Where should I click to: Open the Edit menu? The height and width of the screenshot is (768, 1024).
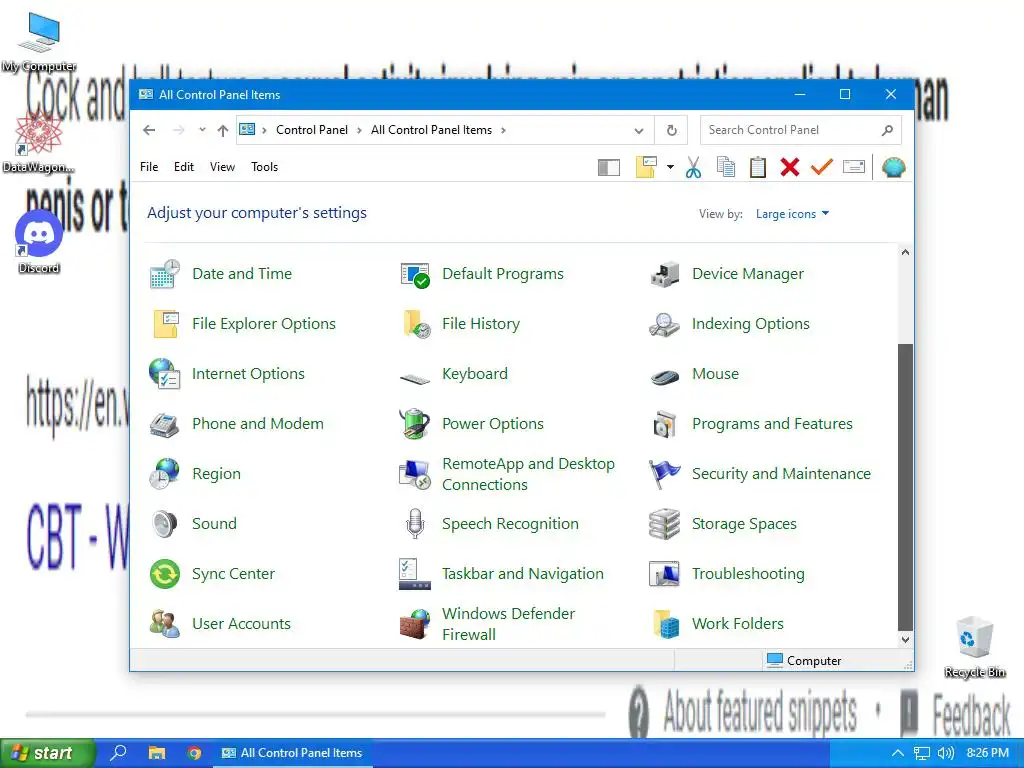[x=184, y=167]
